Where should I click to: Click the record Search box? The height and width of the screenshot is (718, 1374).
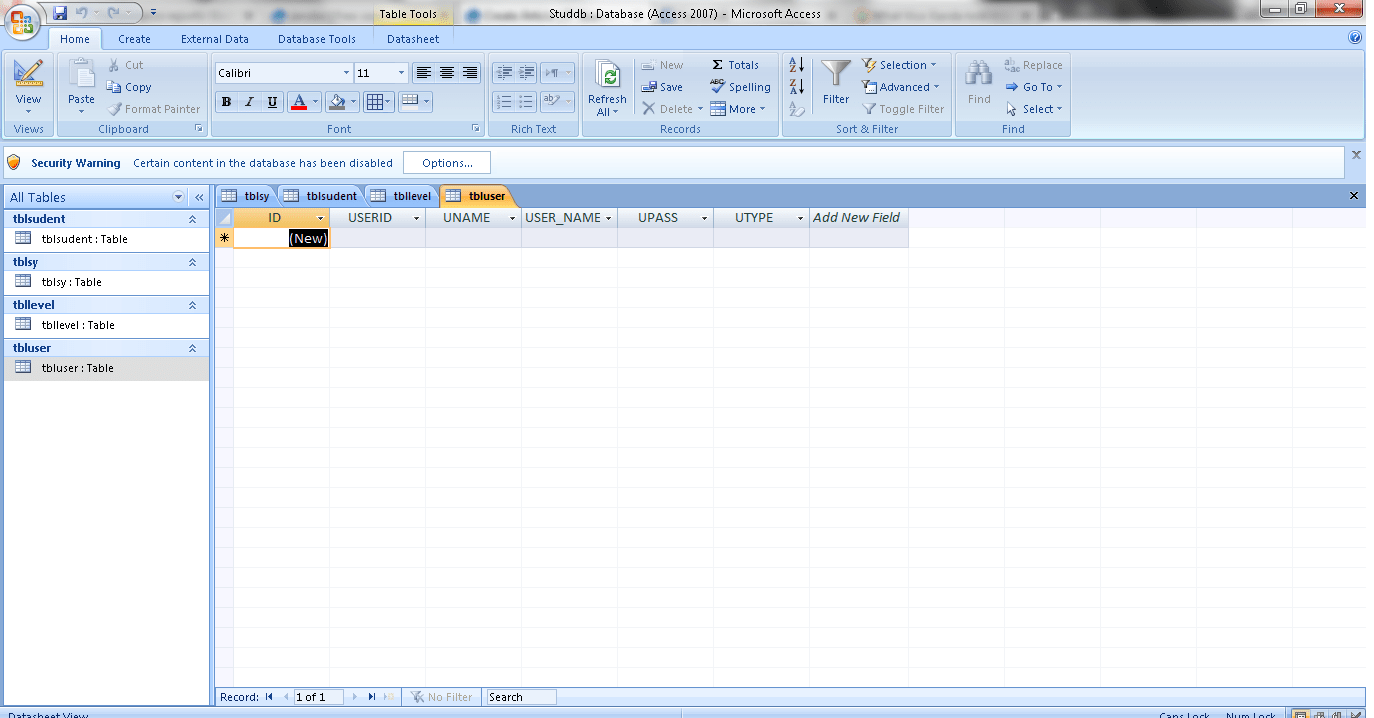(520, 697)
